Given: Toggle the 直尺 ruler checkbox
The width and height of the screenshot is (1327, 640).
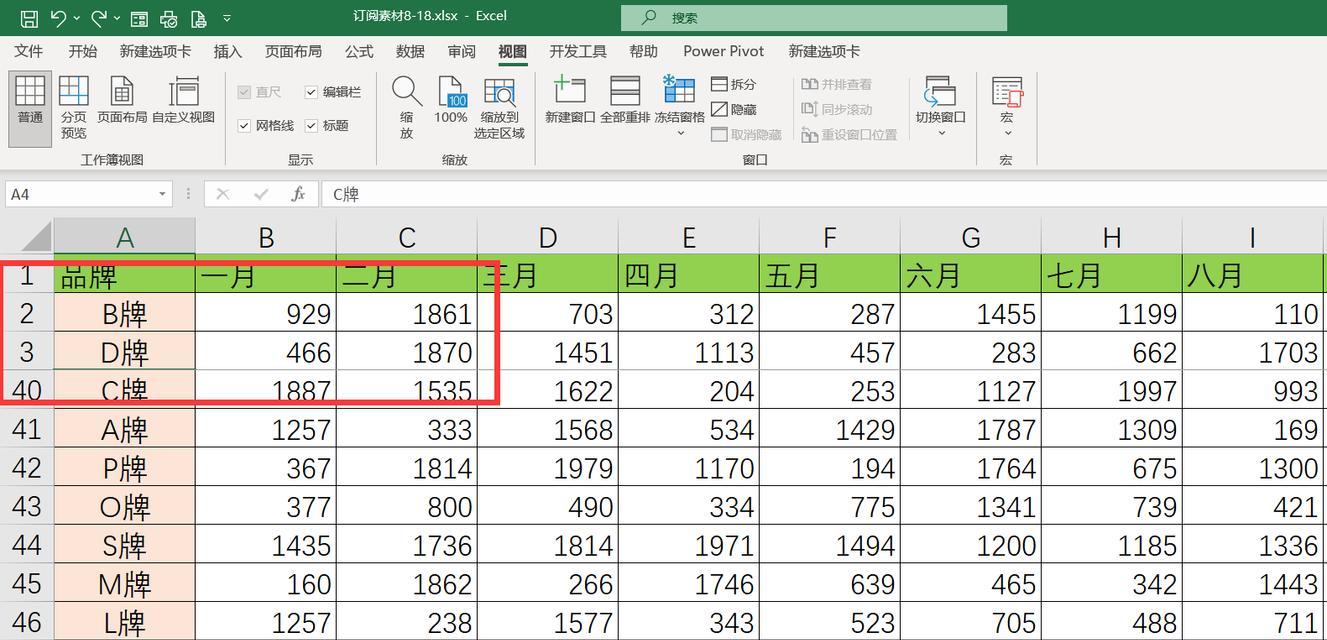Looking at the screenshot, I should click(244, 92).
